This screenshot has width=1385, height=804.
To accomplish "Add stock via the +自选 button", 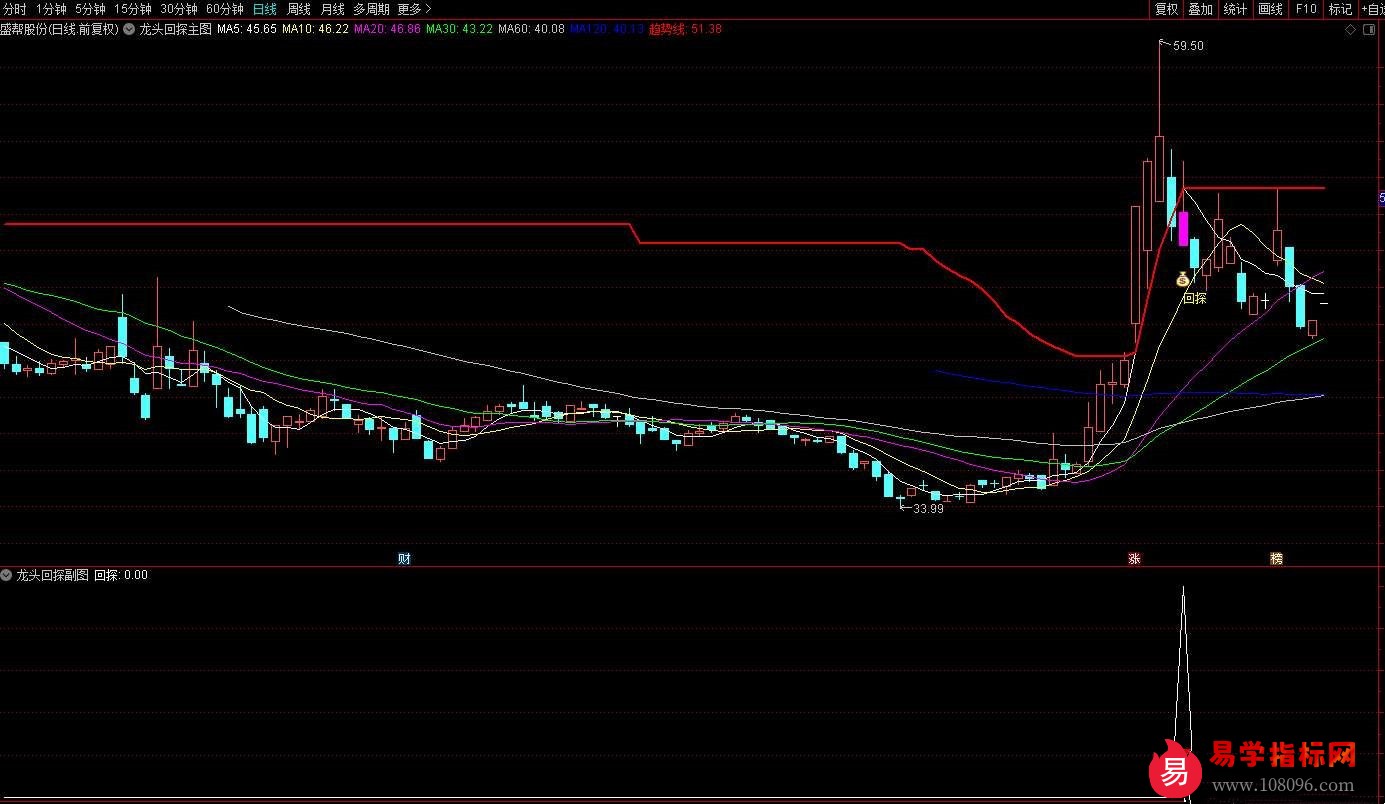I will point(1372,9).
